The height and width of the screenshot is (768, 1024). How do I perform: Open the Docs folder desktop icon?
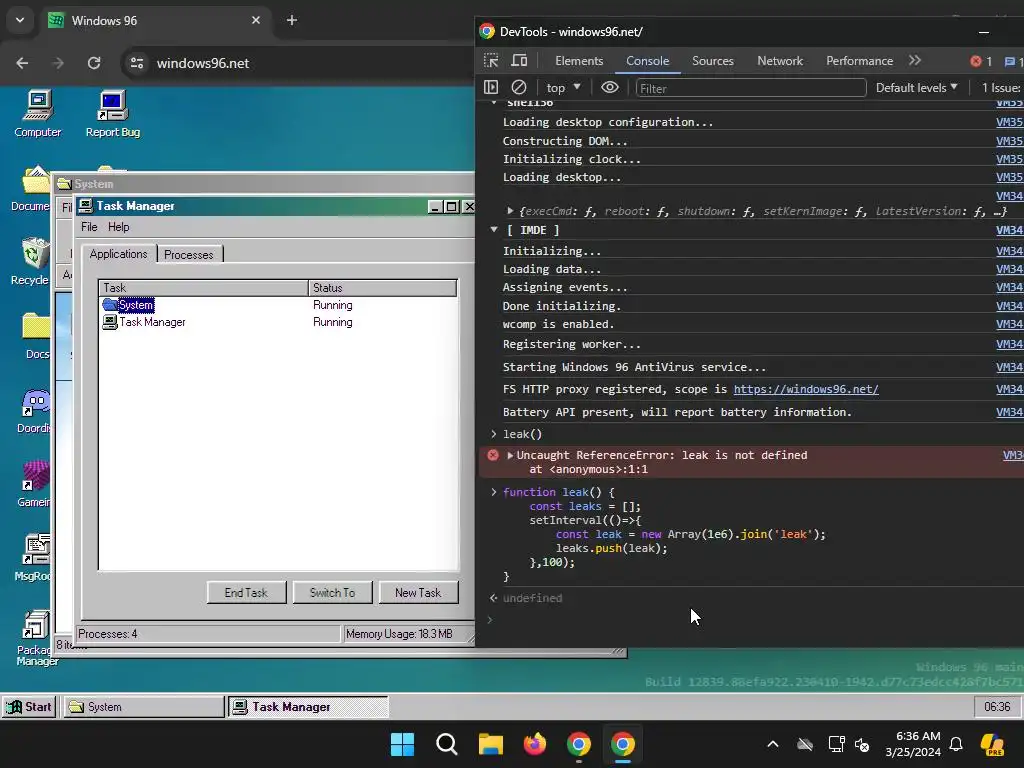pyautogui.click(x=35, y=336)
